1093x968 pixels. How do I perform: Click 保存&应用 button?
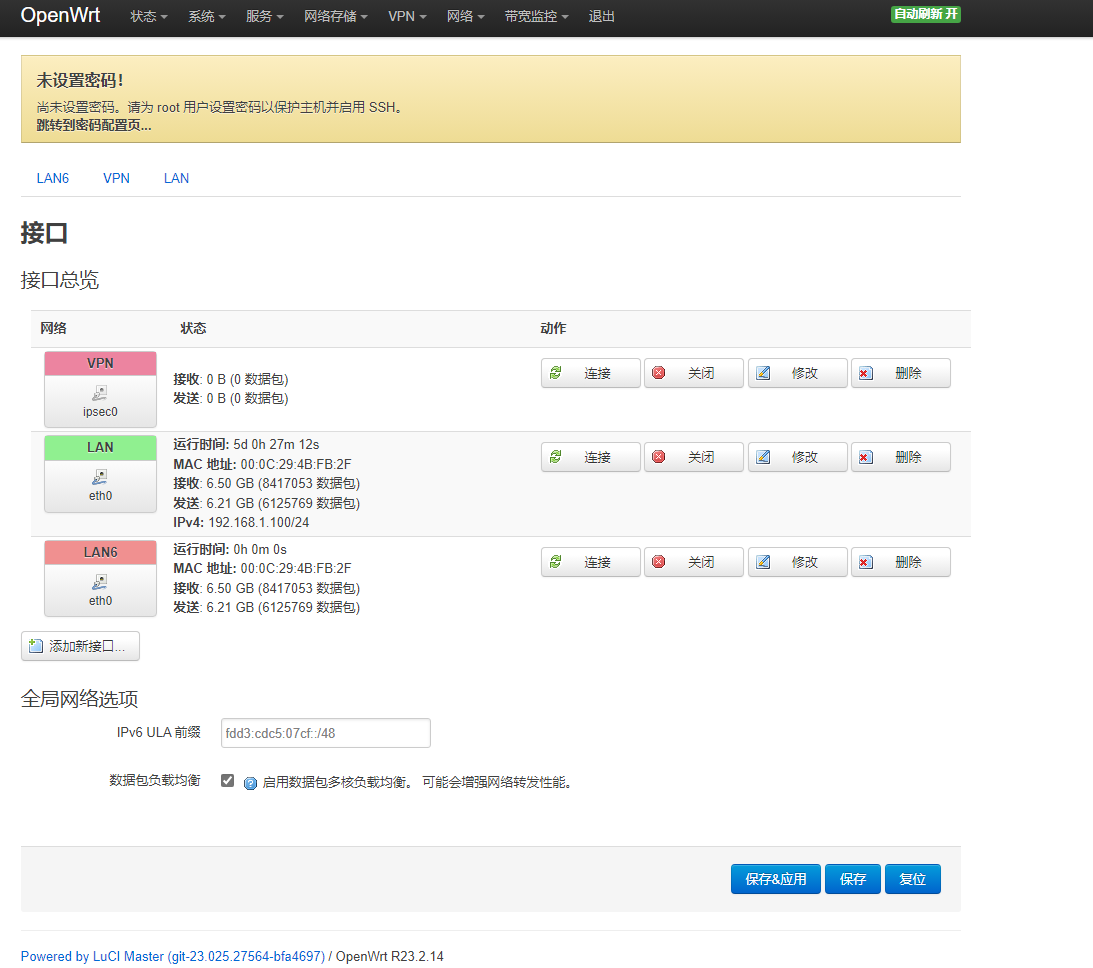pyautogui.click(x=776, y=879)
